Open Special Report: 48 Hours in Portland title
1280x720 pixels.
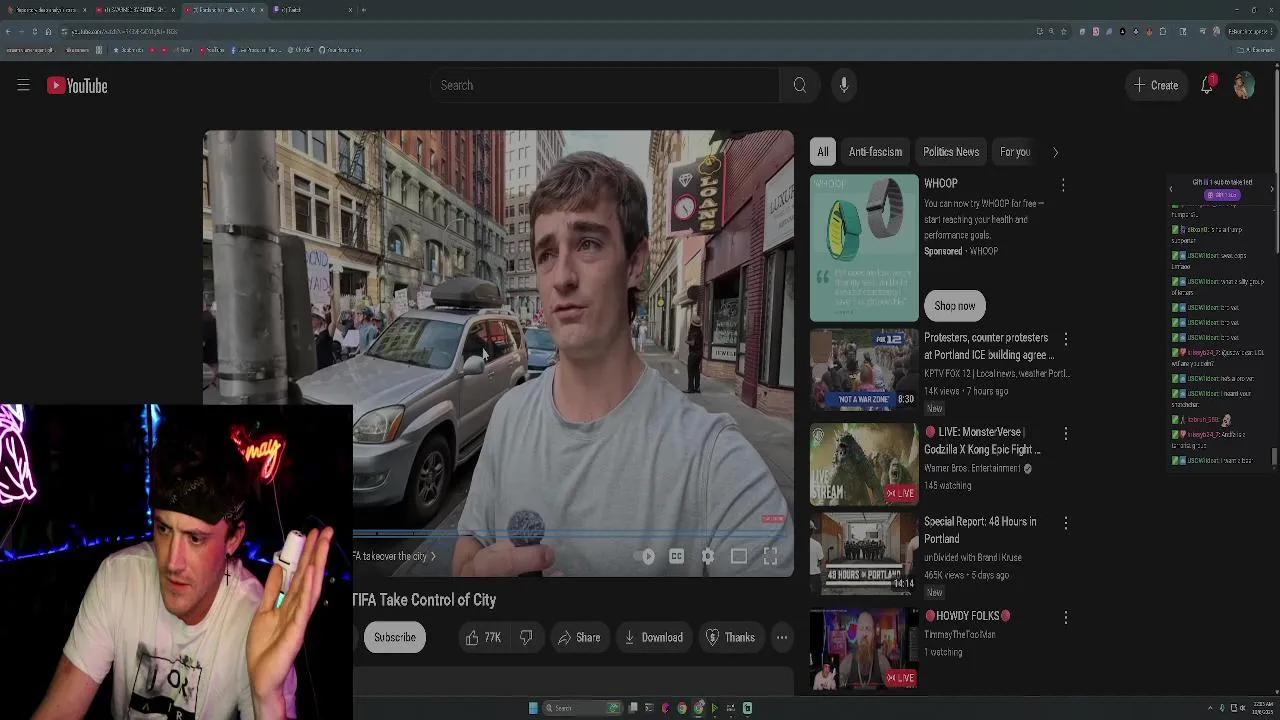(980, 530)
